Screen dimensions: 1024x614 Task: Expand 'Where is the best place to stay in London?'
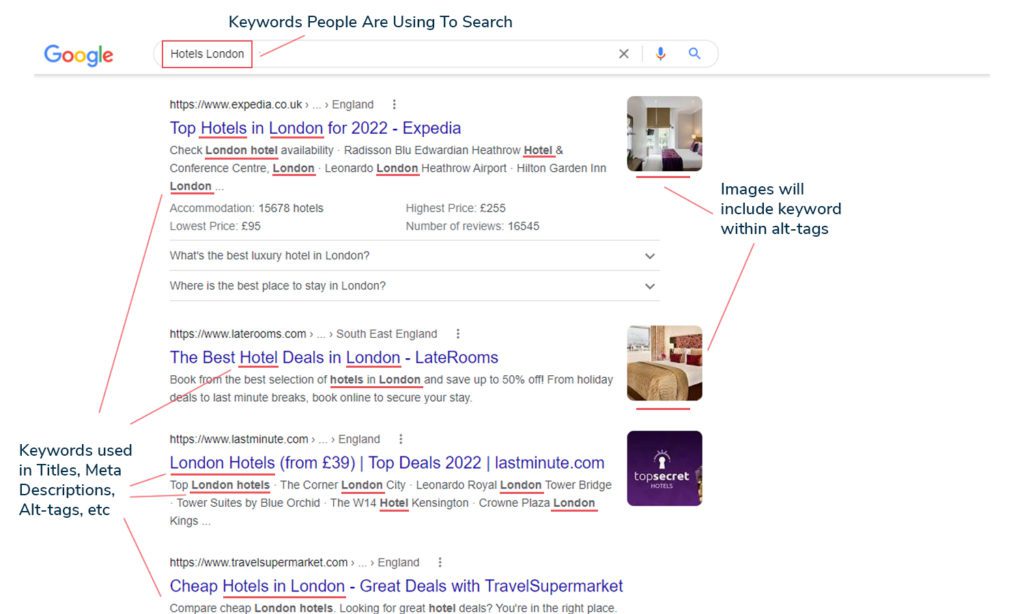(414, 285)
